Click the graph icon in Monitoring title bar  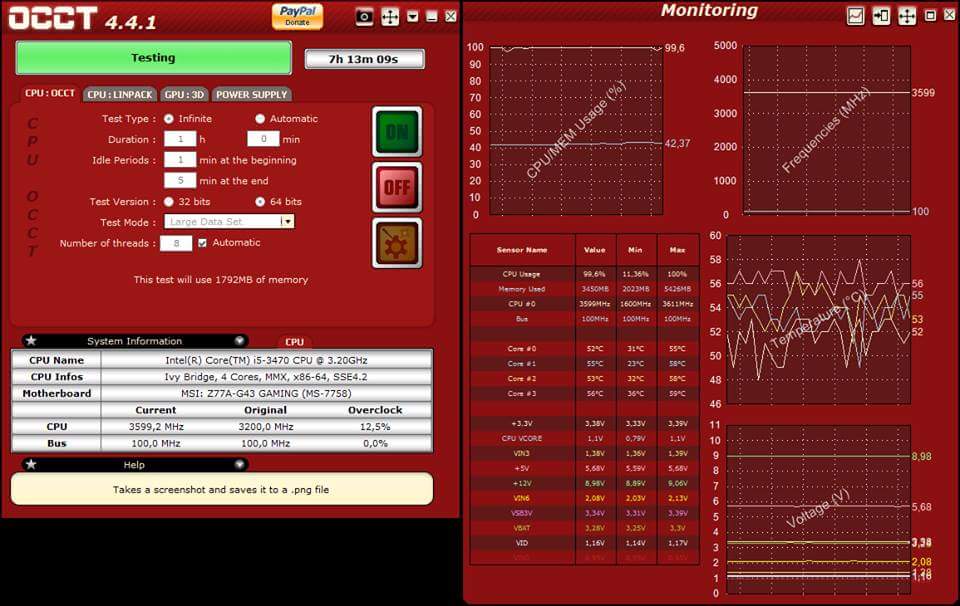(x=855, y=16)
